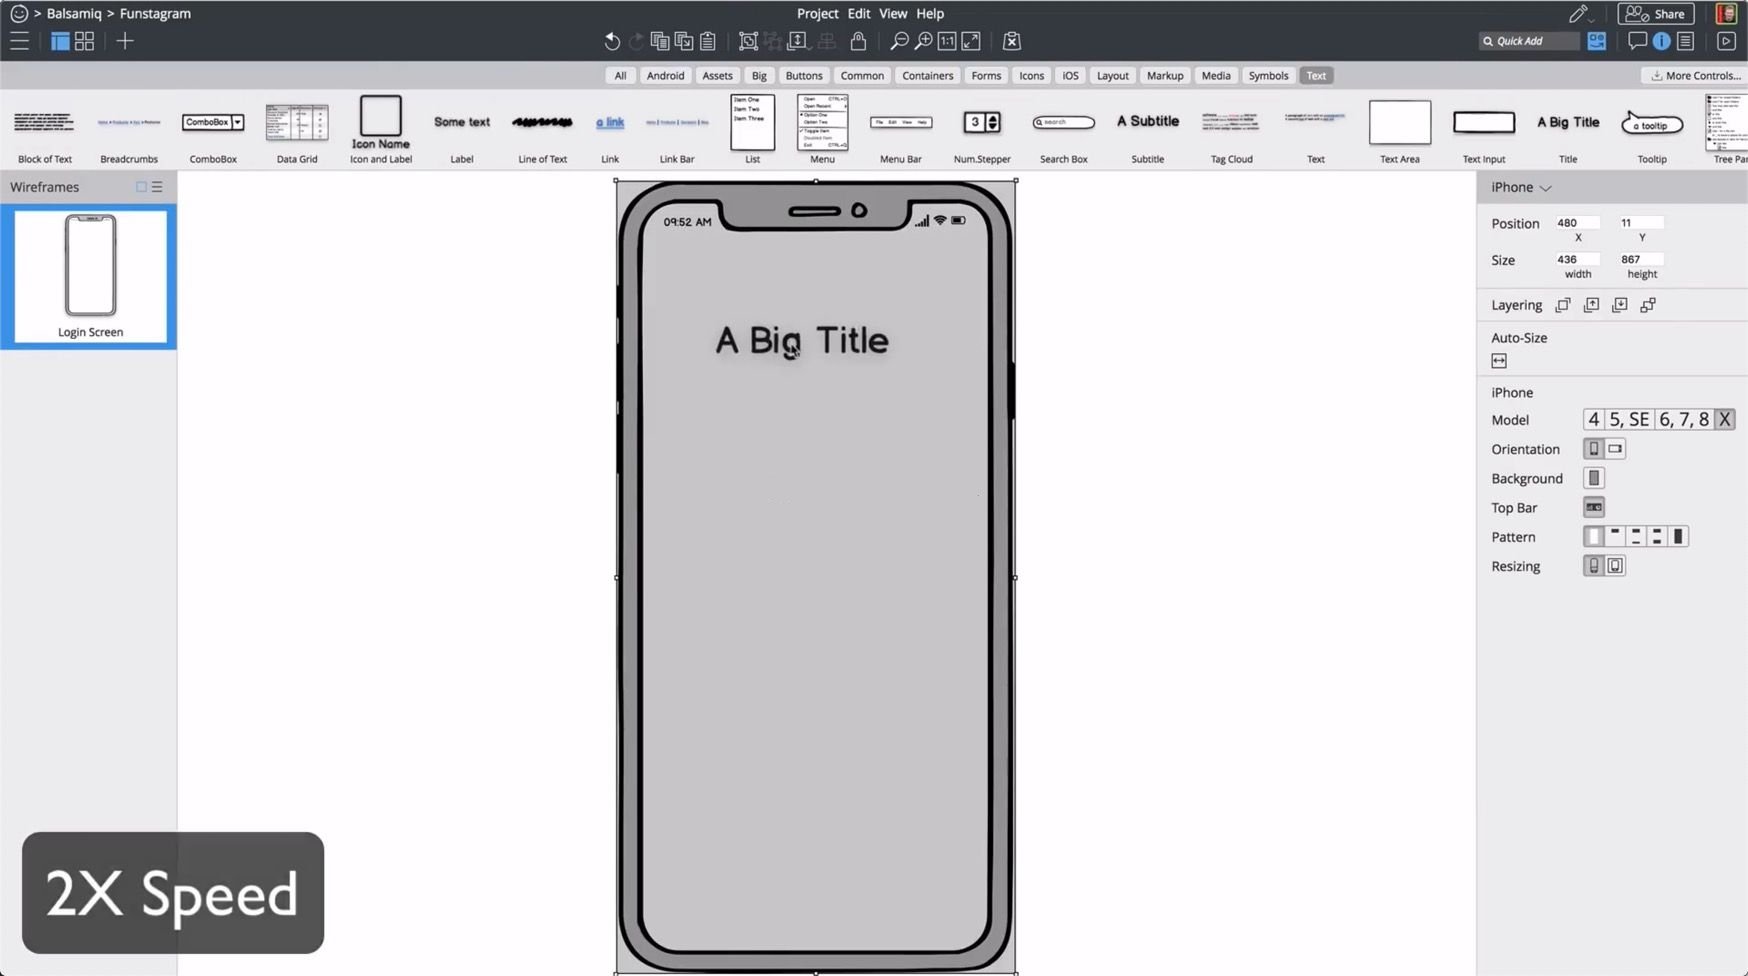Switch to single wireframe view icon
Image resolution: width=1748 pixels, height=976 pixels.
click(60, 41)
